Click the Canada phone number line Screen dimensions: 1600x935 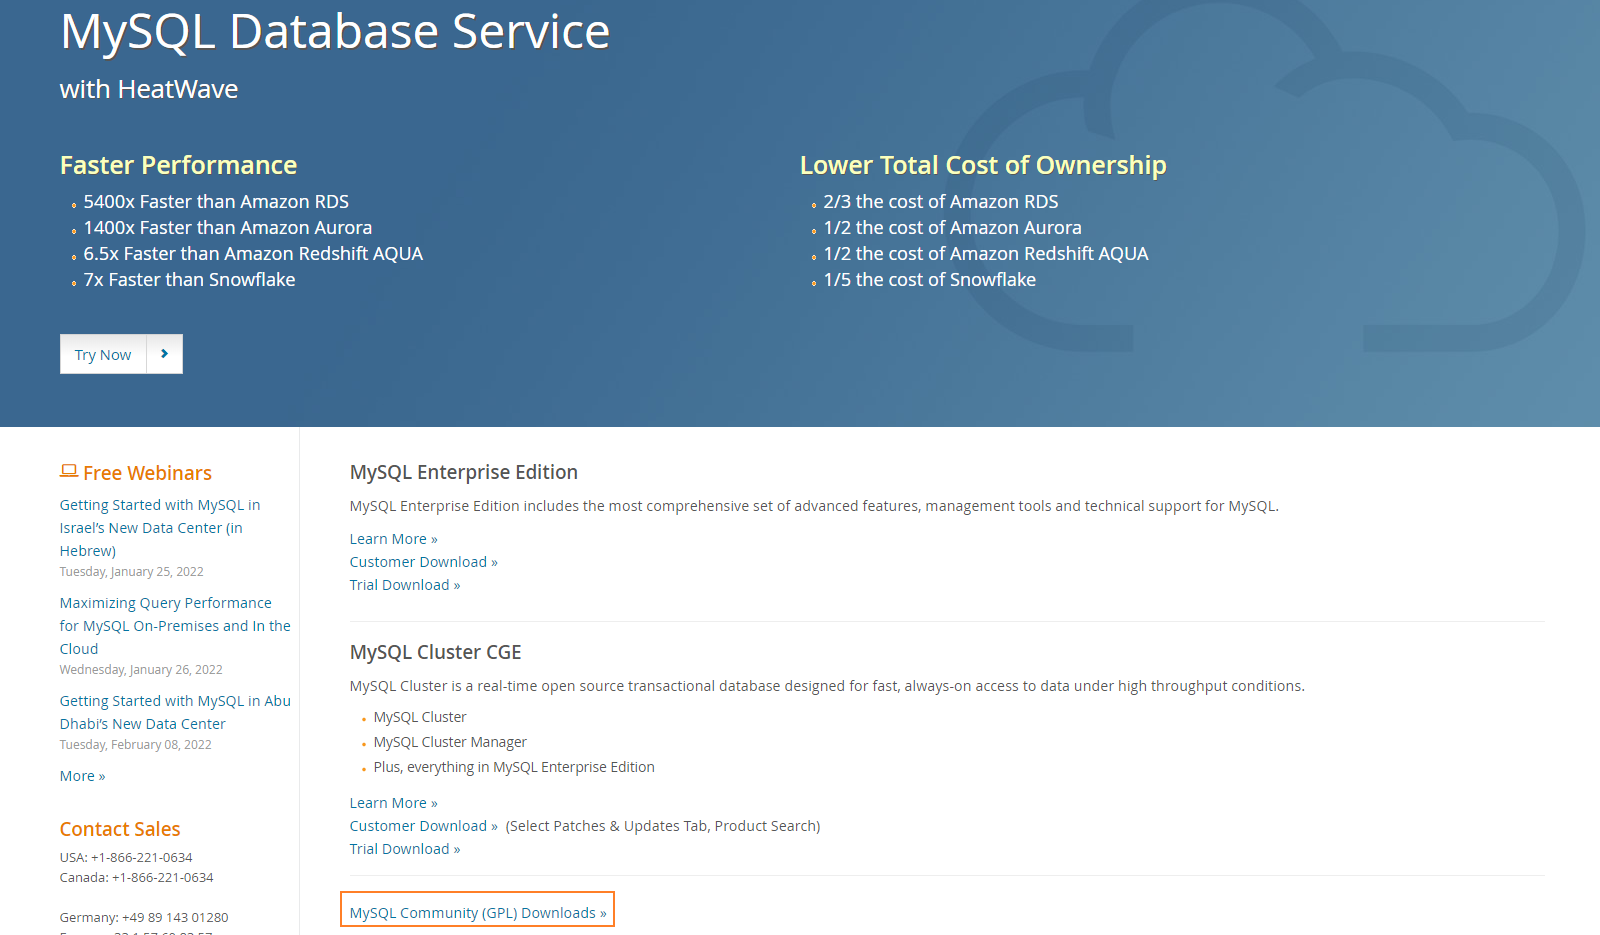(x=137, y=877)
